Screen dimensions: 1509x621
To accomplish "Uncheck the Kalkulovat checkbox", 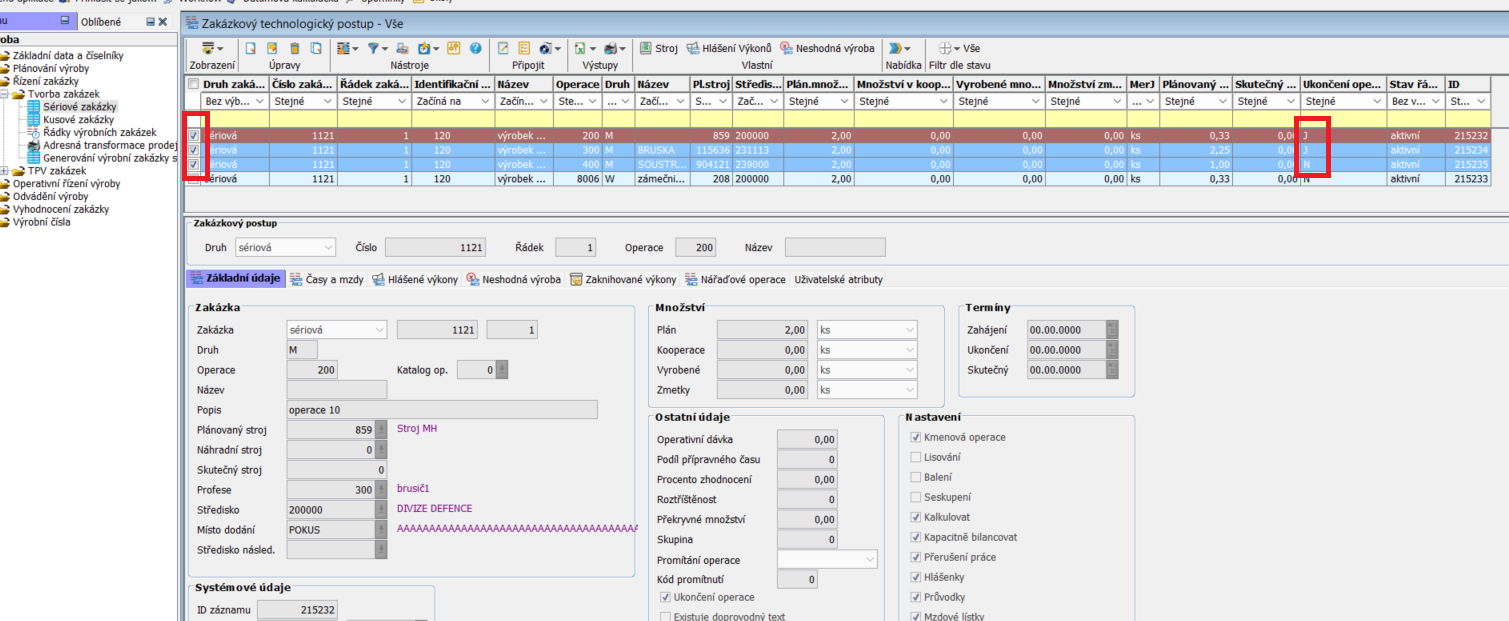I will click(916, 517).
